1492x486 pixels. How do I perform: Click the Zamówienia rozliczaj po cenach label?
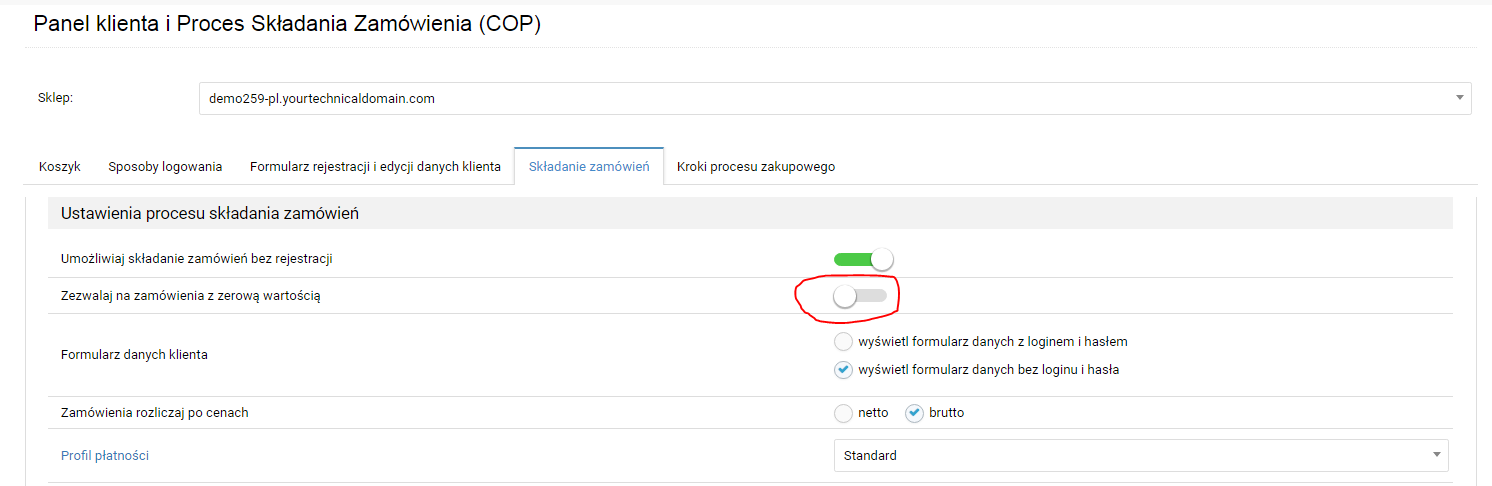pos(155,412)
